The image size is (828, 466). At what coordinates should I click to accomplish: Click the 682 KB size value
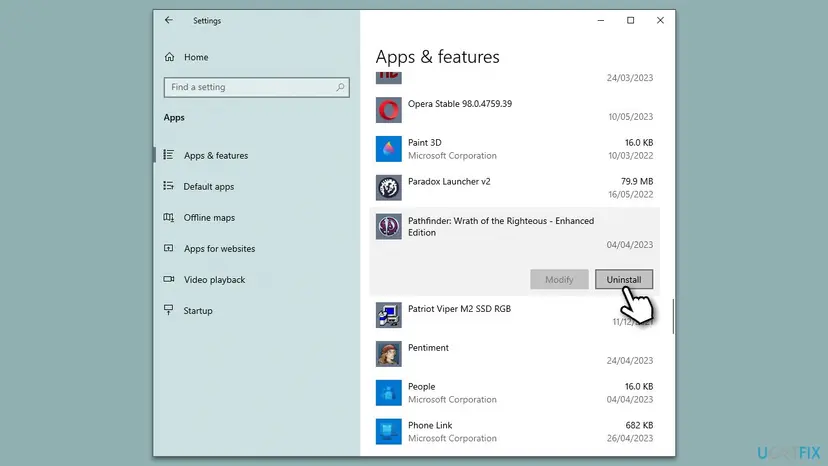(639, 425)
